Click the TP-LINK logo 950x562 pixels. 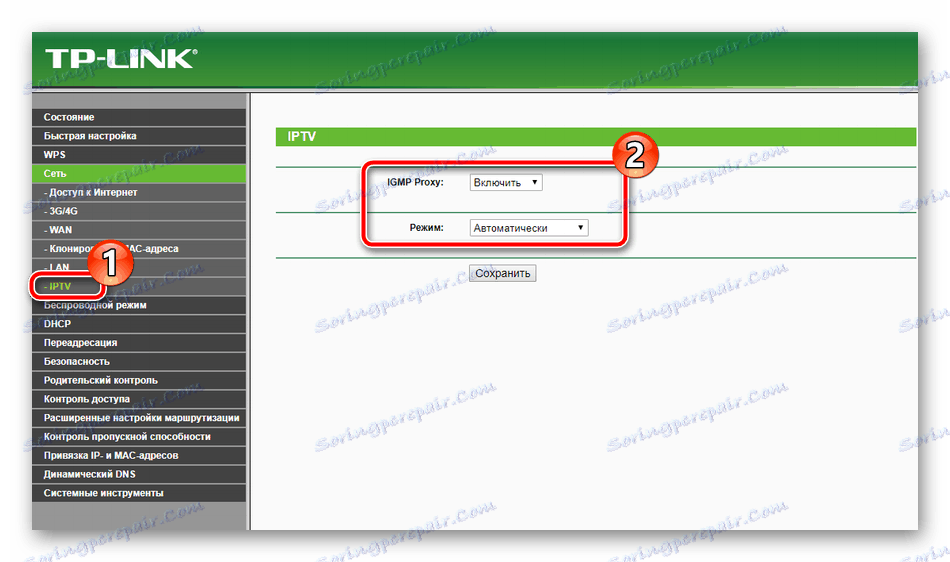pos(121,59)
